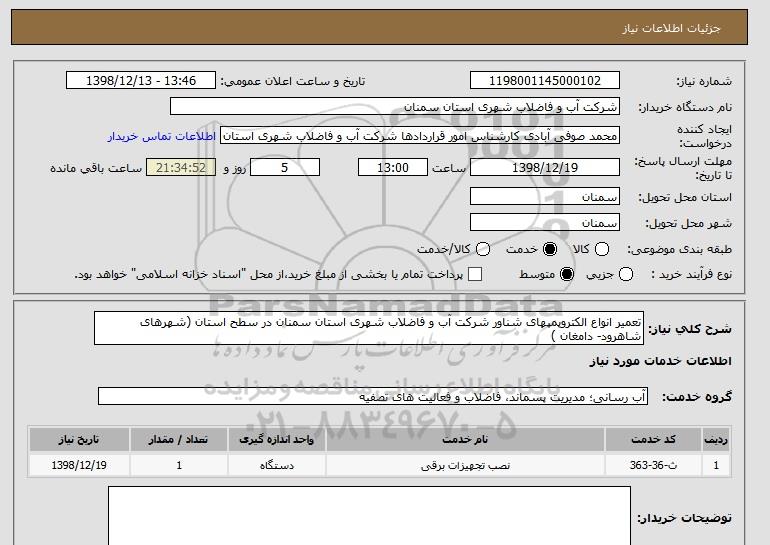Select the کالا/خدمت radio button
Viewport: 770px width, 545px height.
[x=483, y=249]
